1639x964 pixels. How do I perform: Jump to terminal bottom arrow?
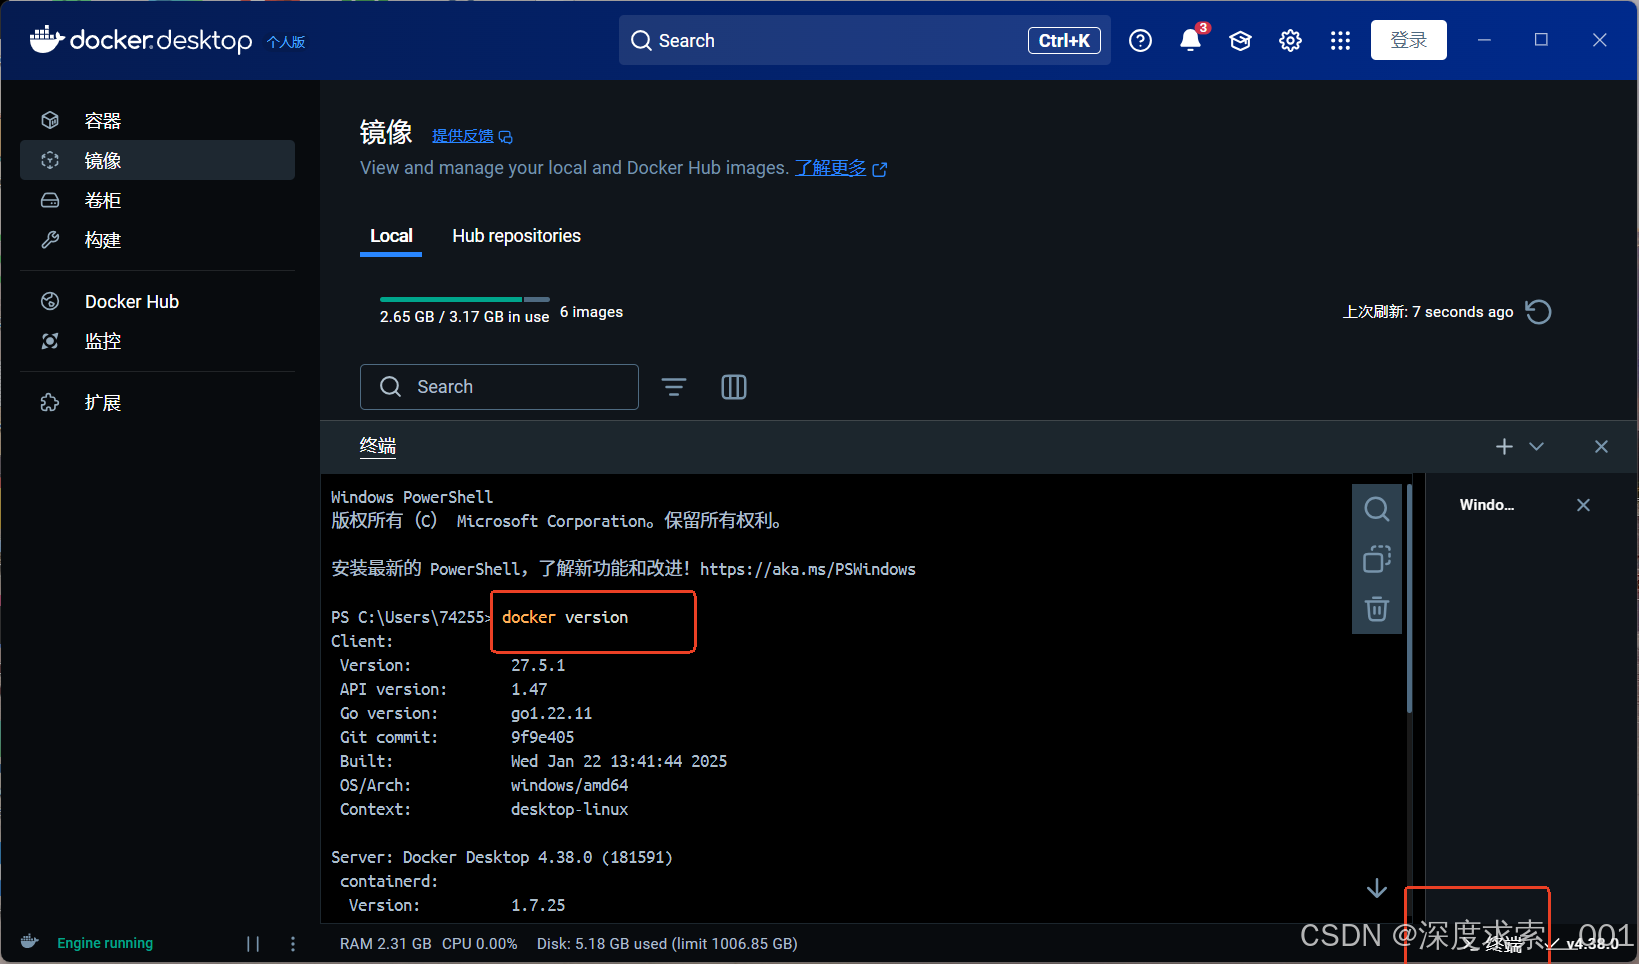click(1377, 888)
